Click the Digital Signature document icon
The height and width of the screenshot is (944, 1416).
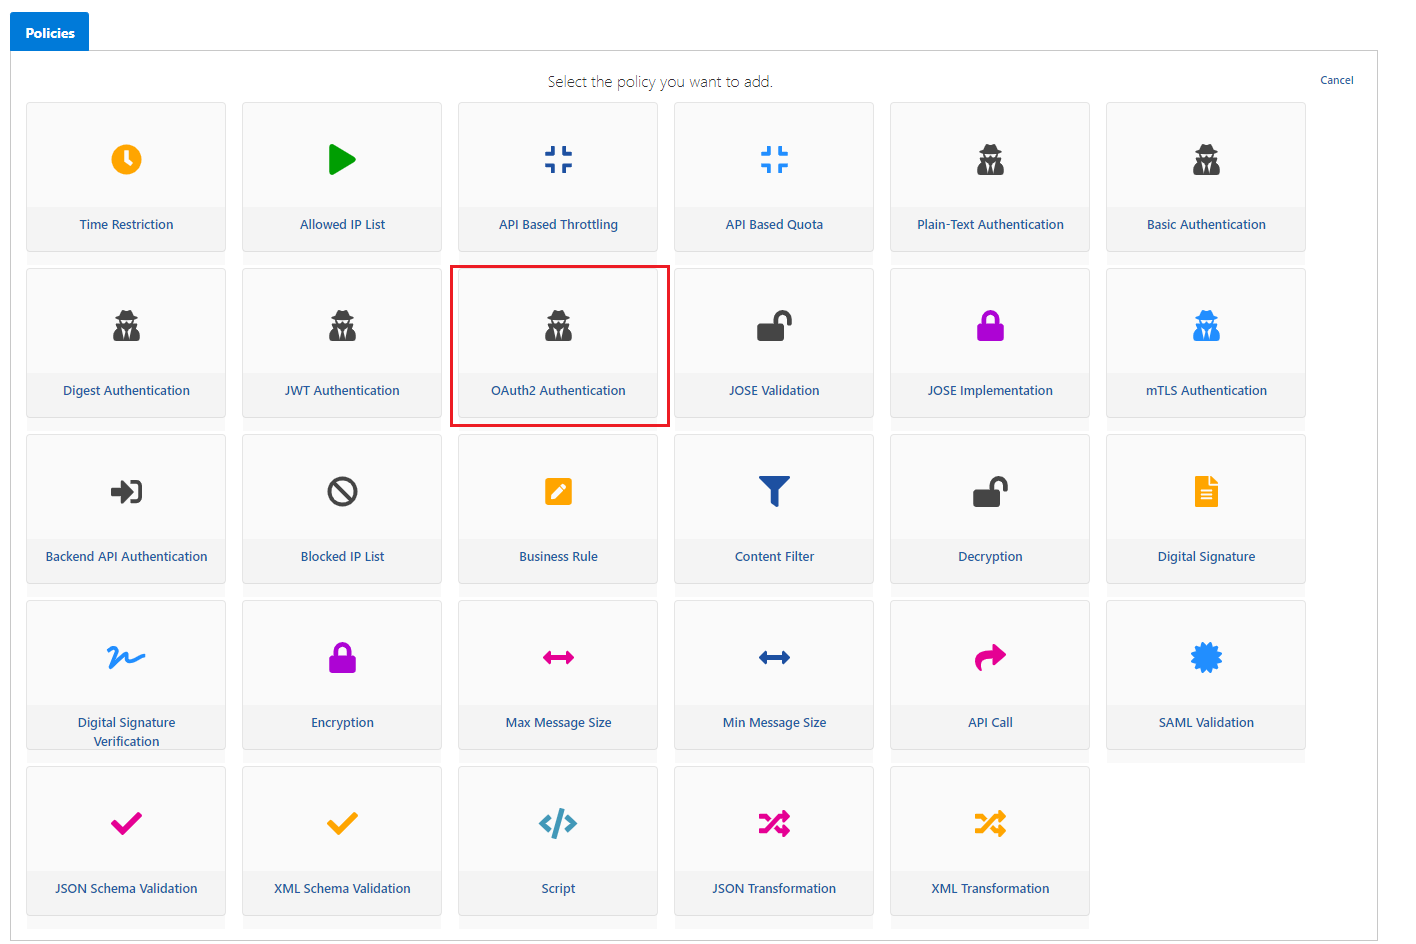[x=1206, y=491]
